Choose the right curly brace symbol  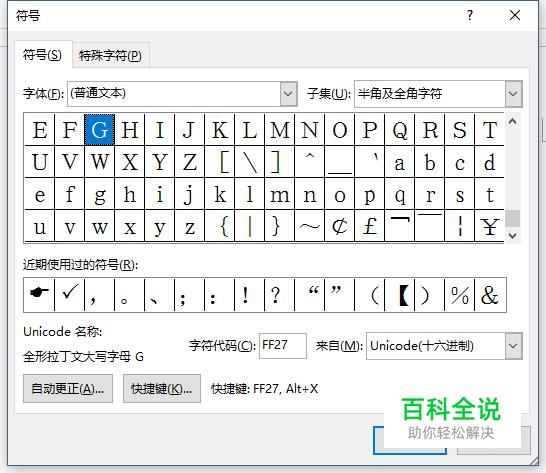[x=279, y=226]
